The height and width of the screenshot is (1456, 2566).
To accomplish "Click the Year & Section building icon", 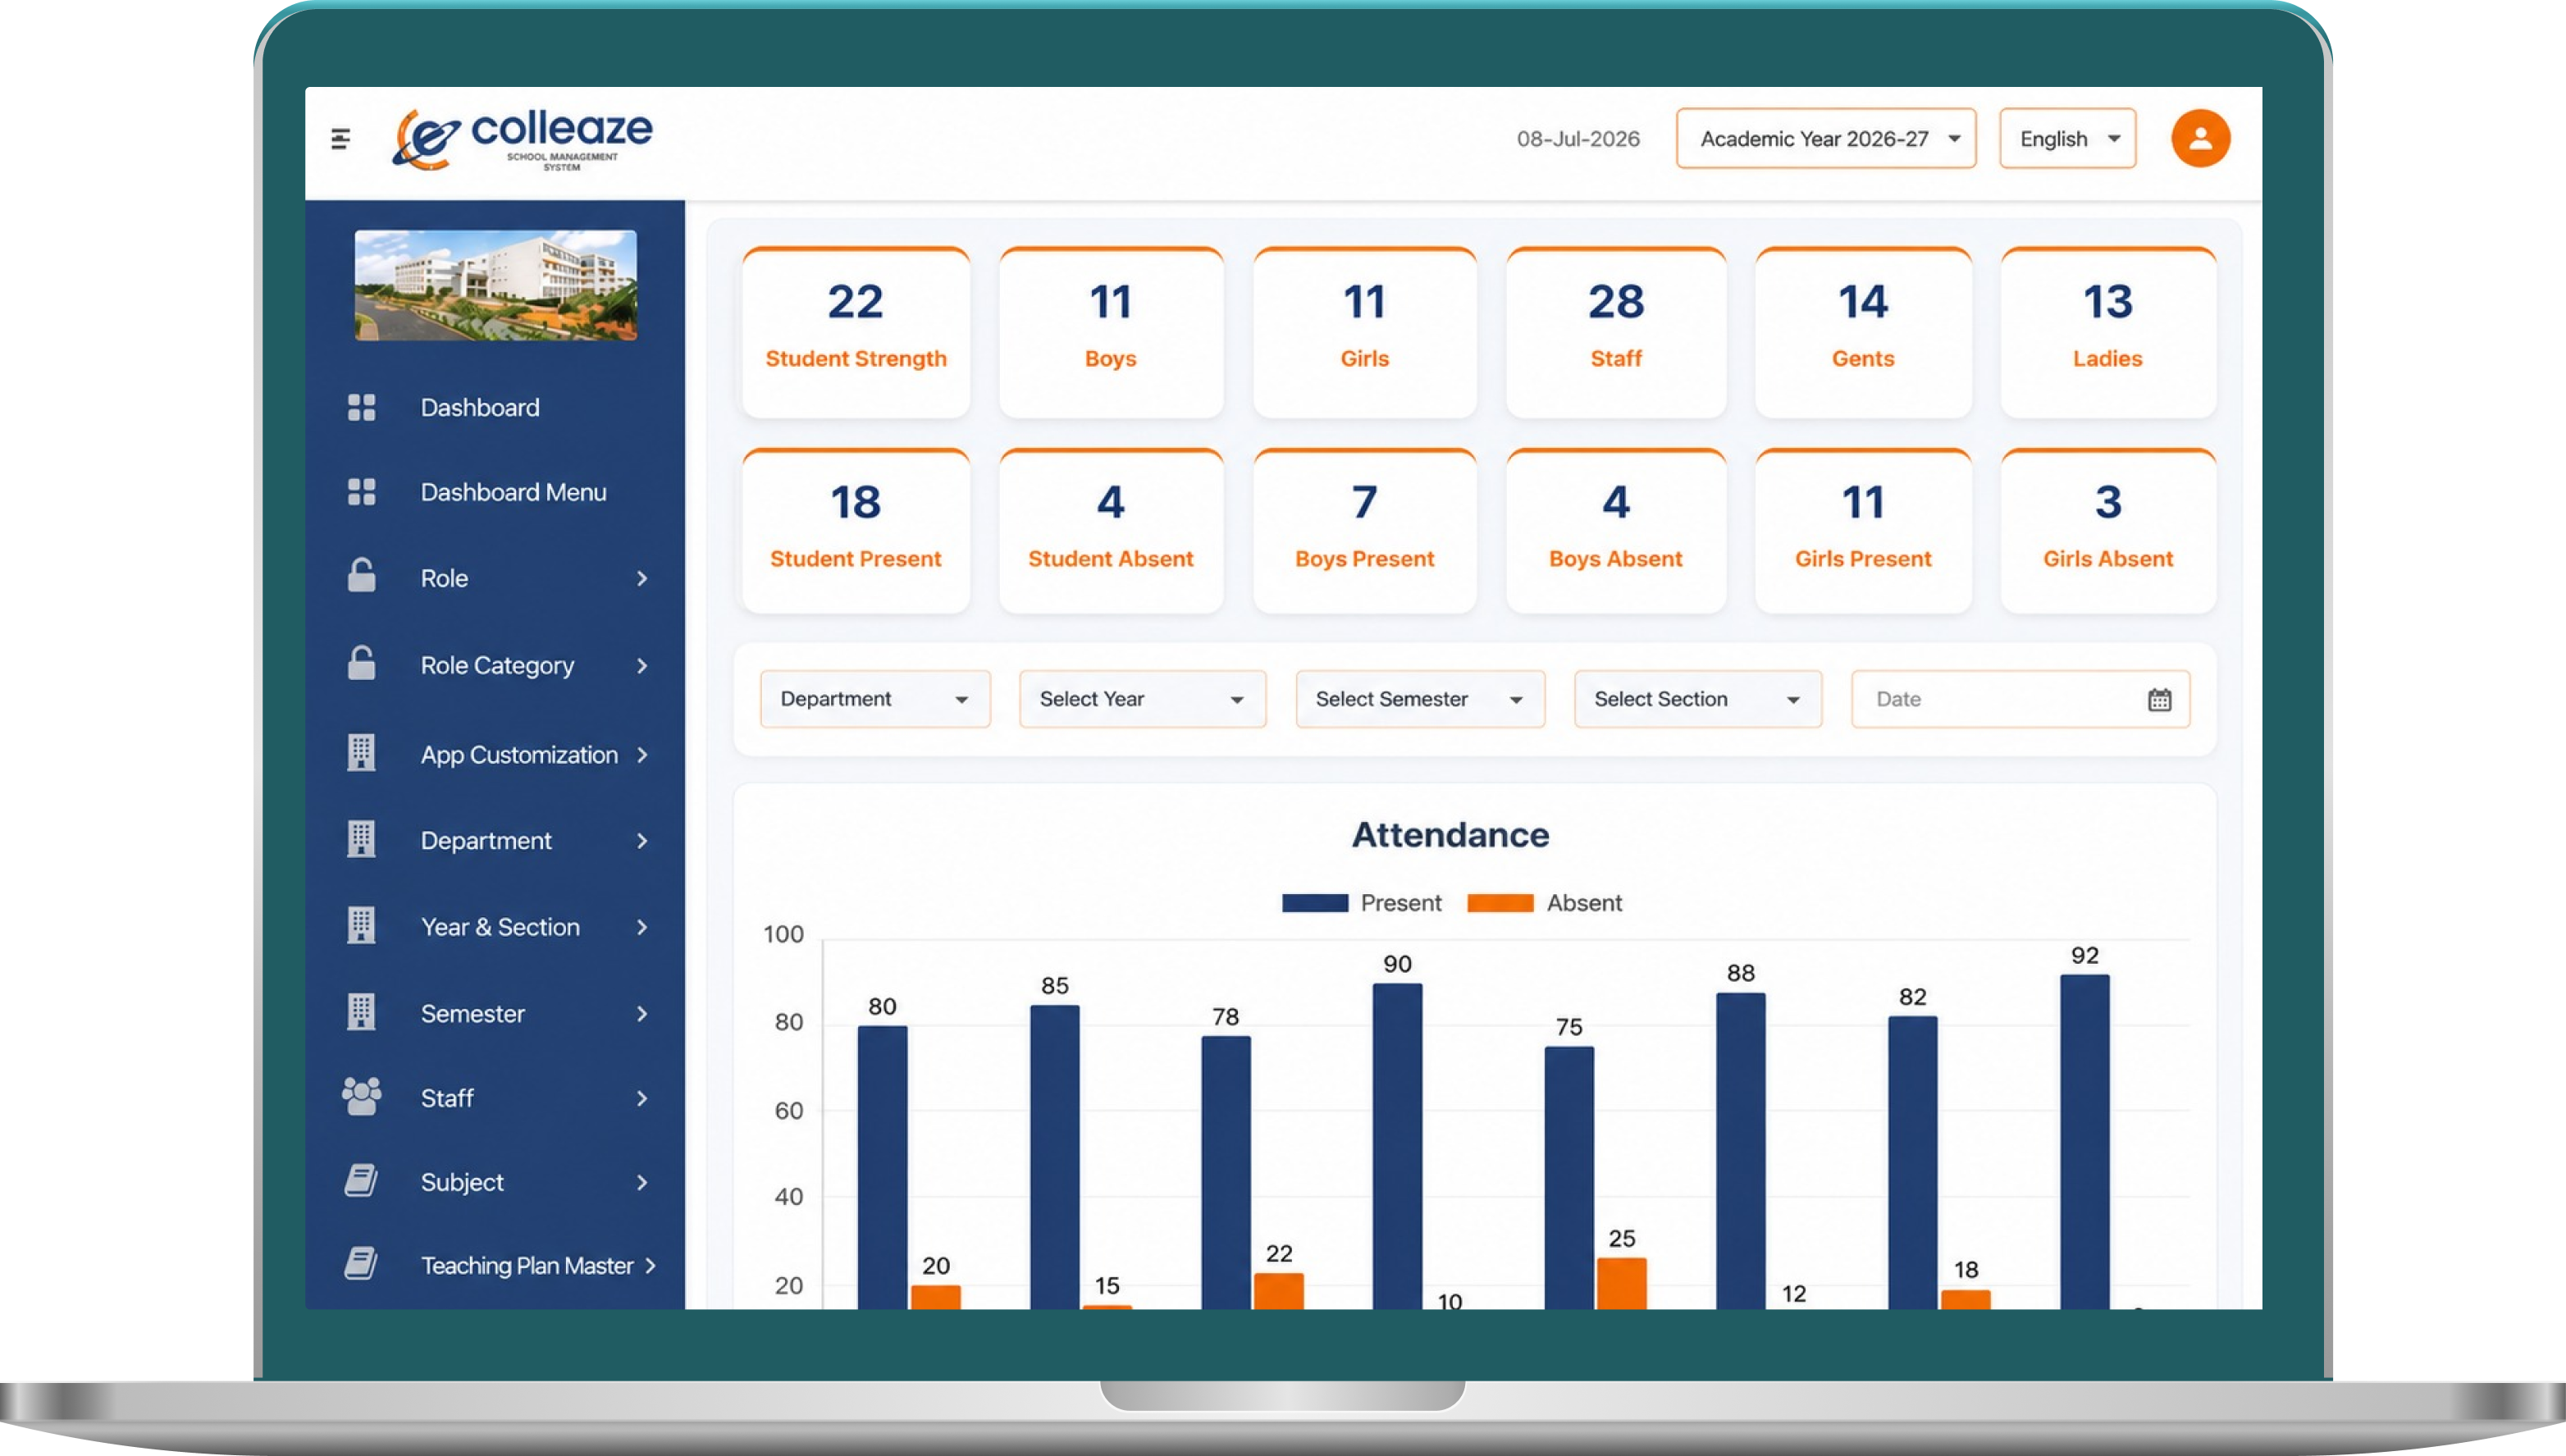I will [361, 925].
